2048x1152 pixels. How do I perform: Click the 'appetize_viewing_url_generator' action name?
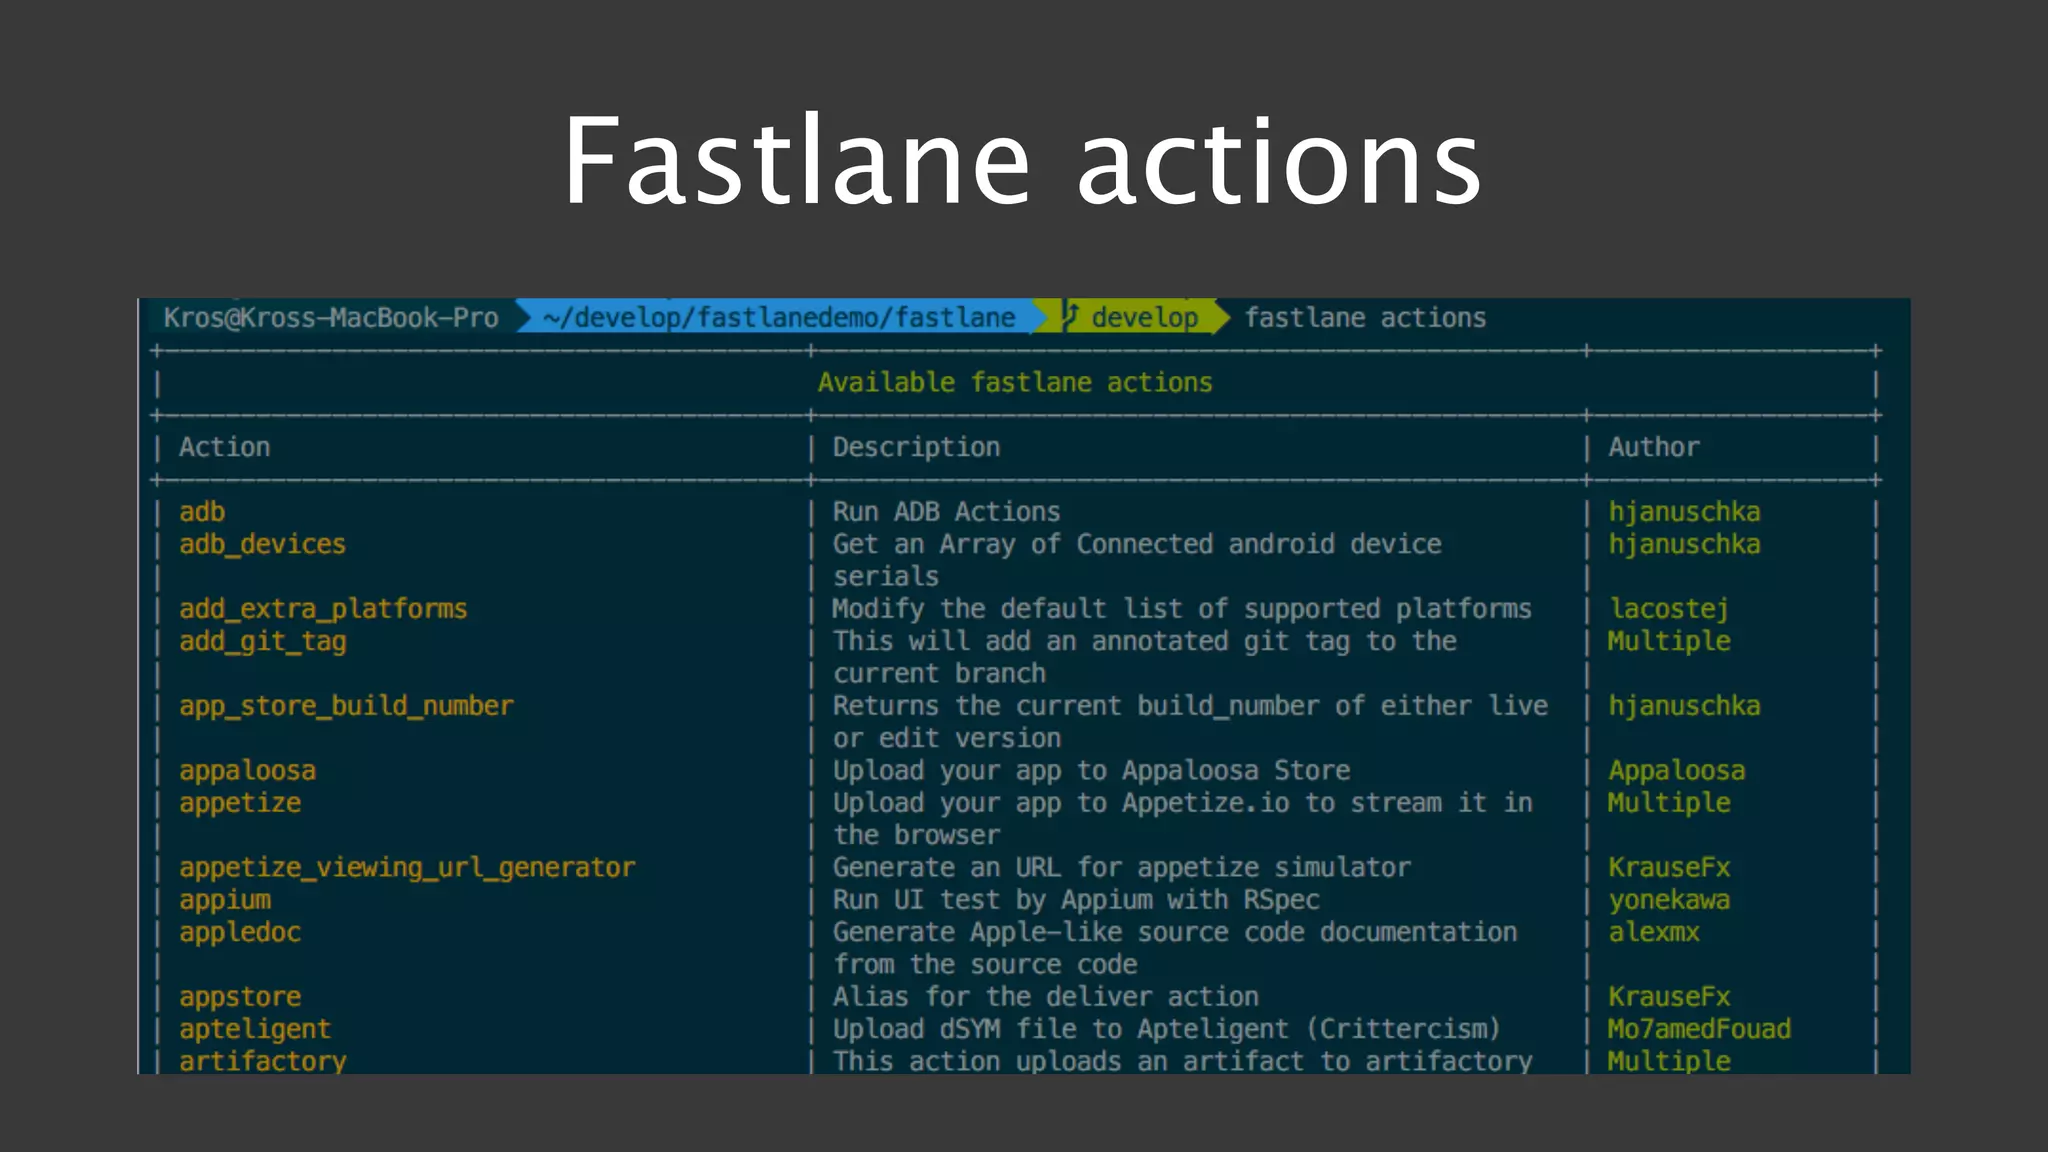pyautogui.click(x=407, y=868)
